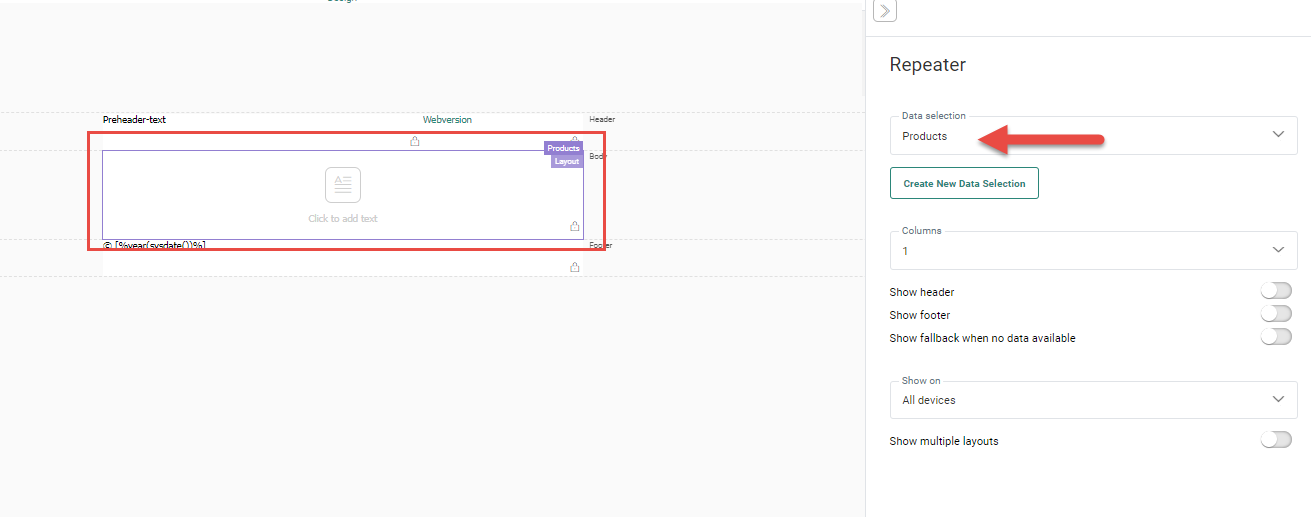Turn on the Show footer switch

1275,314
